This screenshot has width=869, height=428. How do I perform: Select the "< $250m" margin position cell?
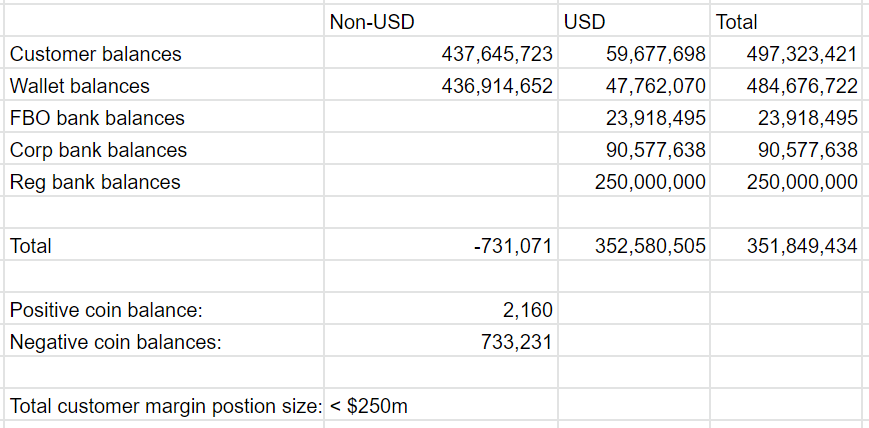pos(369,406)
